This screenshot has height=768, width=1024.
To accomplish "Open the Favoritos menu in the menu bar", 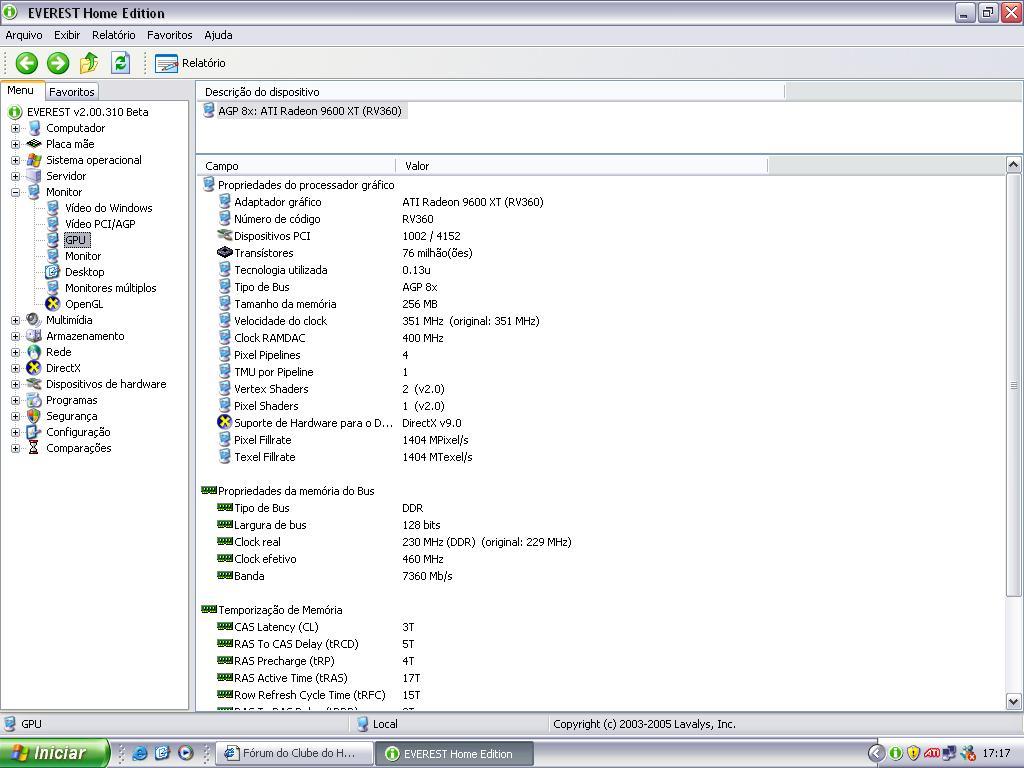I will point(170,35).
